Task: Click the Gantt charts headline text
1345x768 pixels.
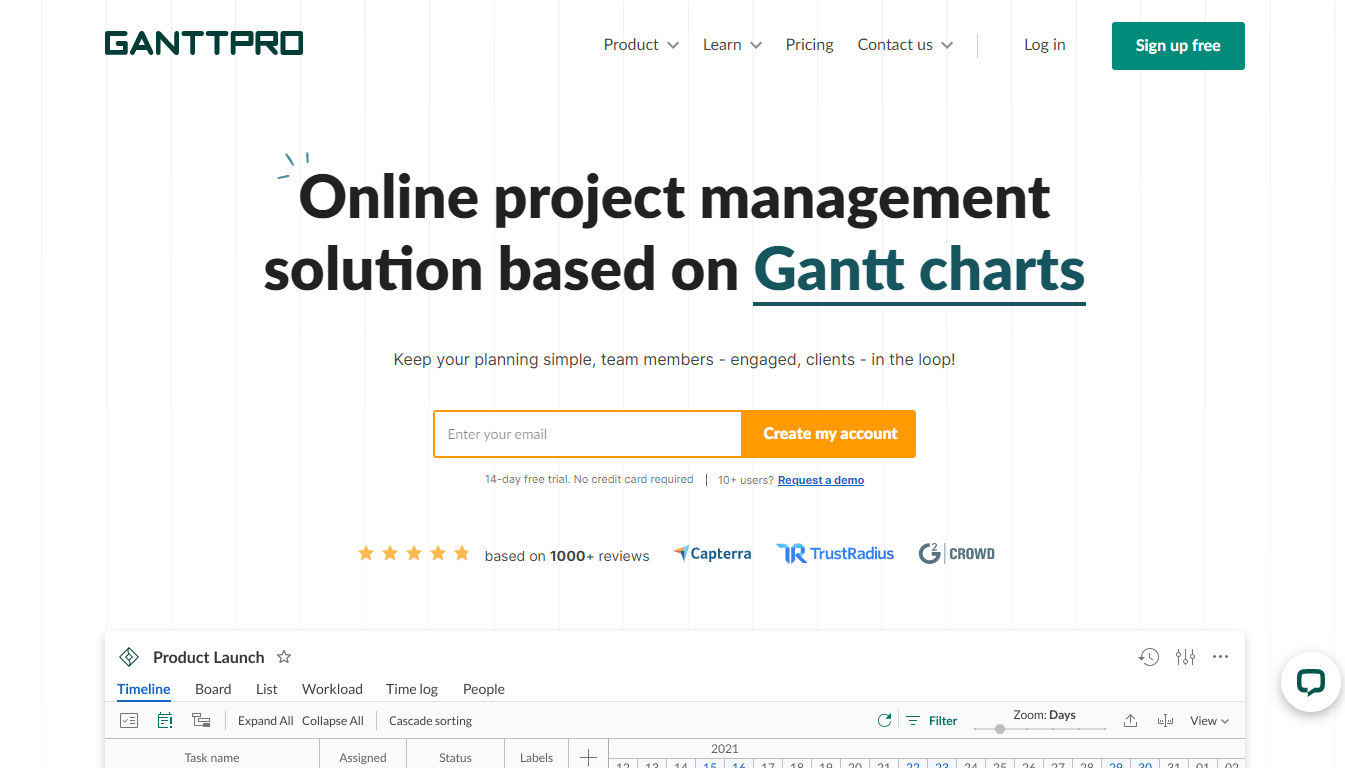Action: point(919,271)
